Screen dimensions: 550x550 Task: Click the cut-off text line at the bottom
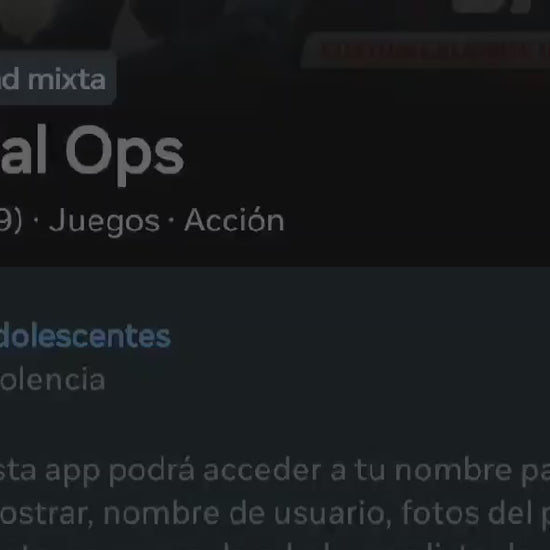point(275,545)
